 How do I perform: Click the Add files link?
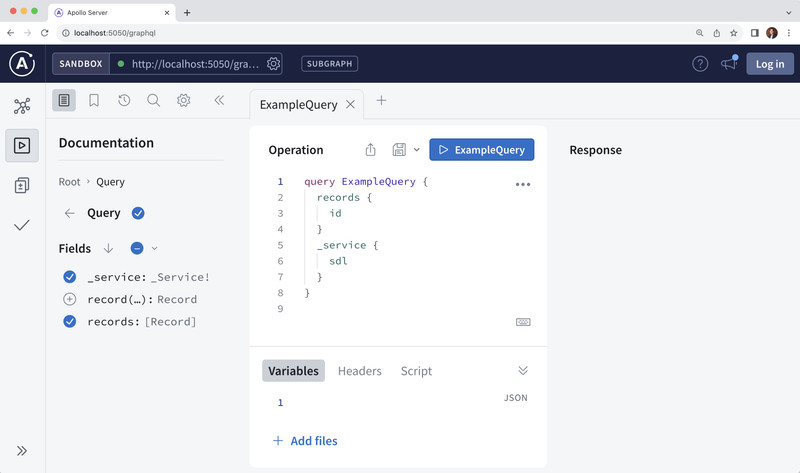[305, 441]
